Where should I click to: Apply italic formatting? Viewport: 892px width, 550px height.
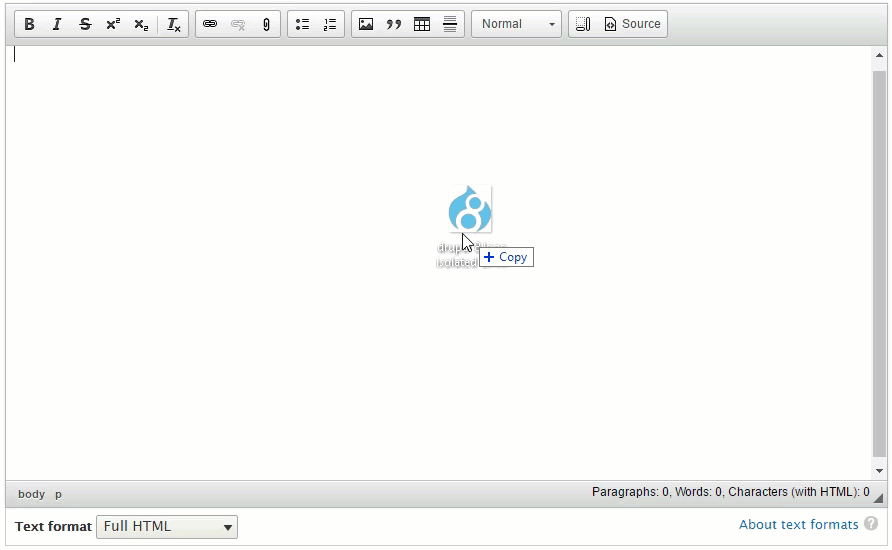[x=57, y=24]
